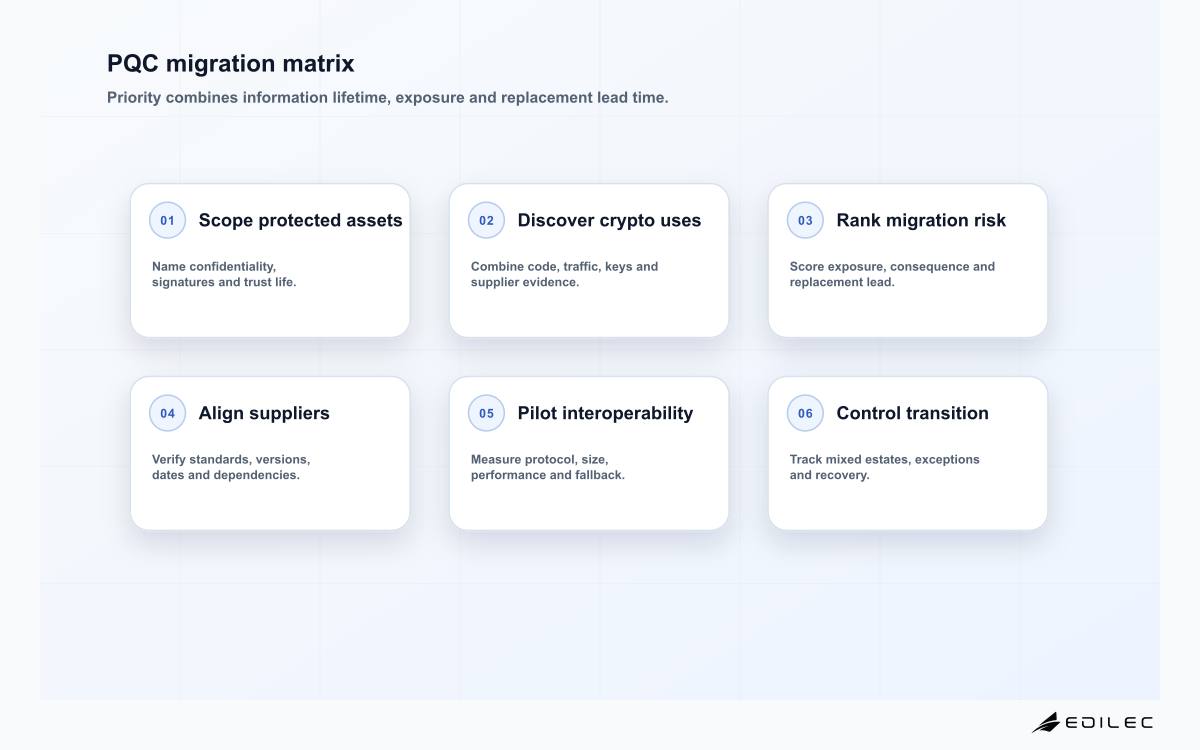
Task: Open the Control transition heading
Action: click(x=912, y=413)
